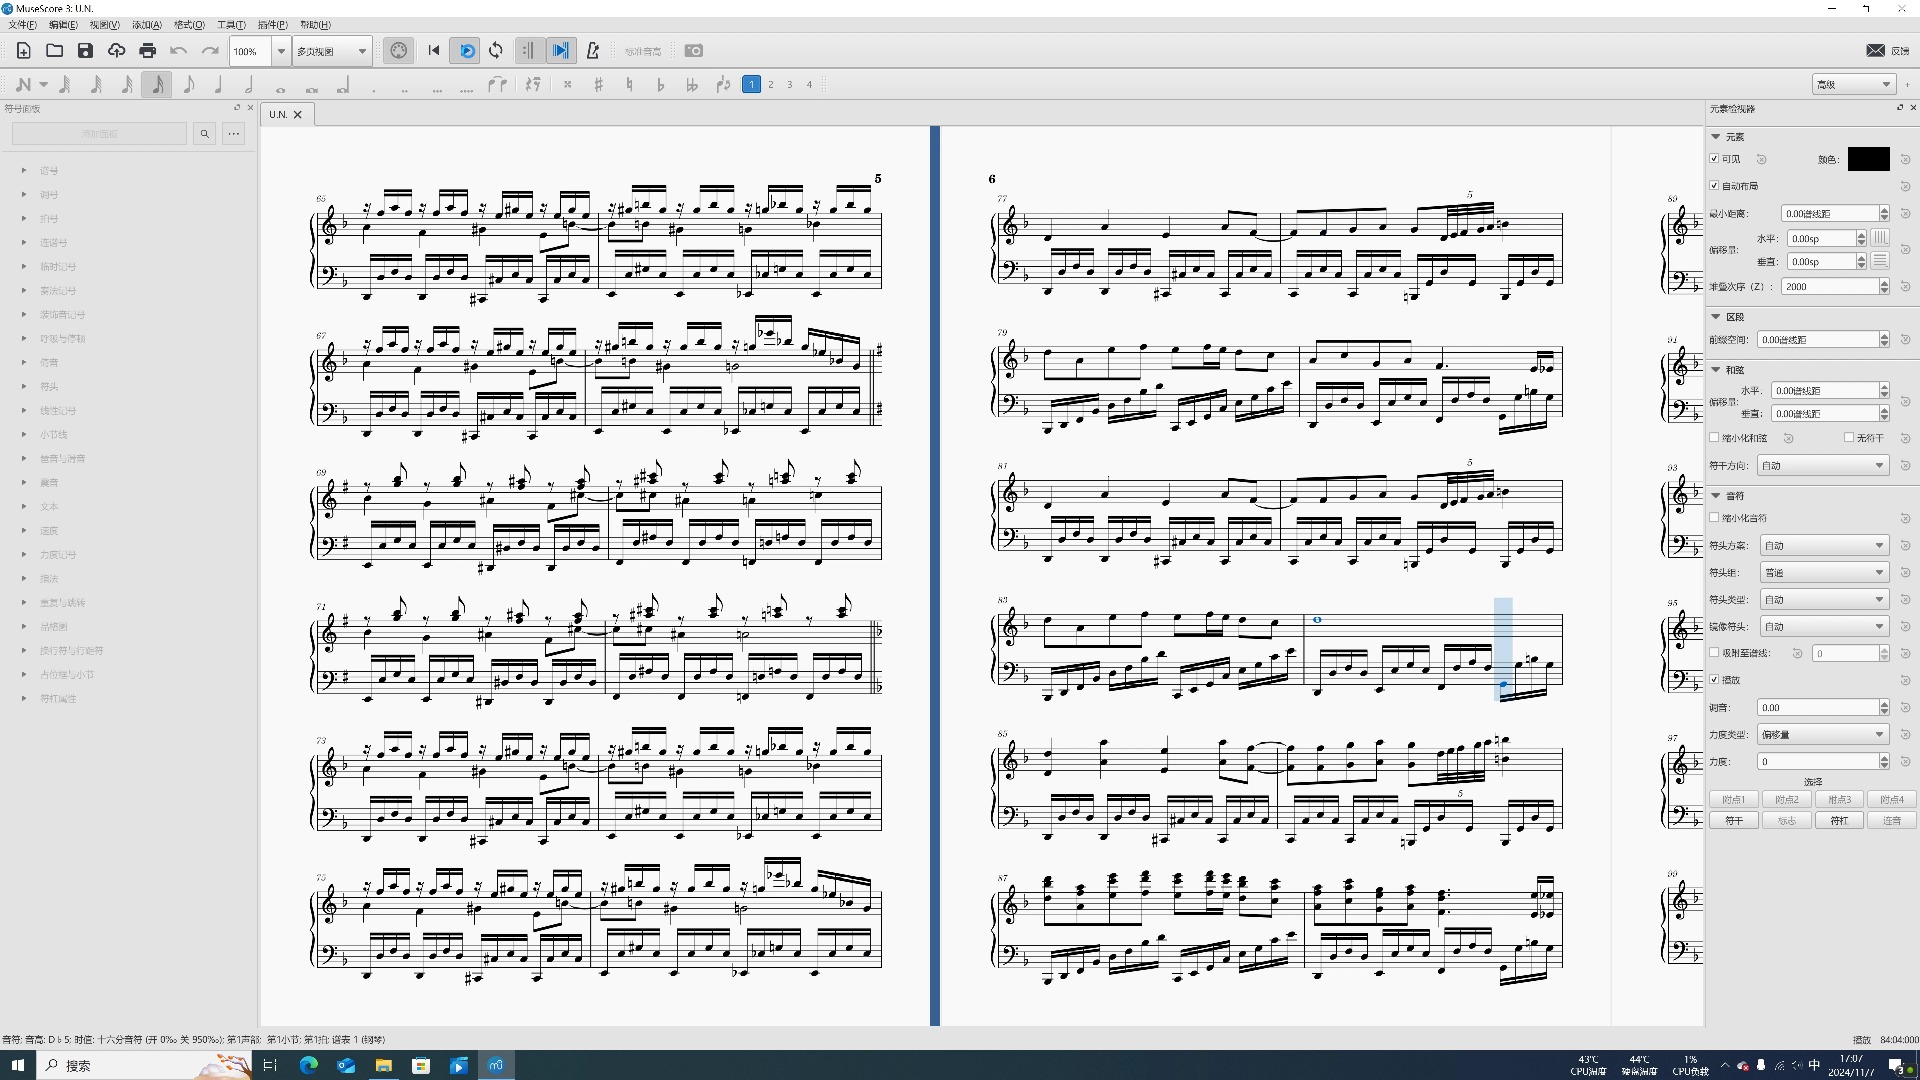The width and height of the screenshot is (1920, 1080).
Task: Select voice 2 button
Action: tap(771, 85)
